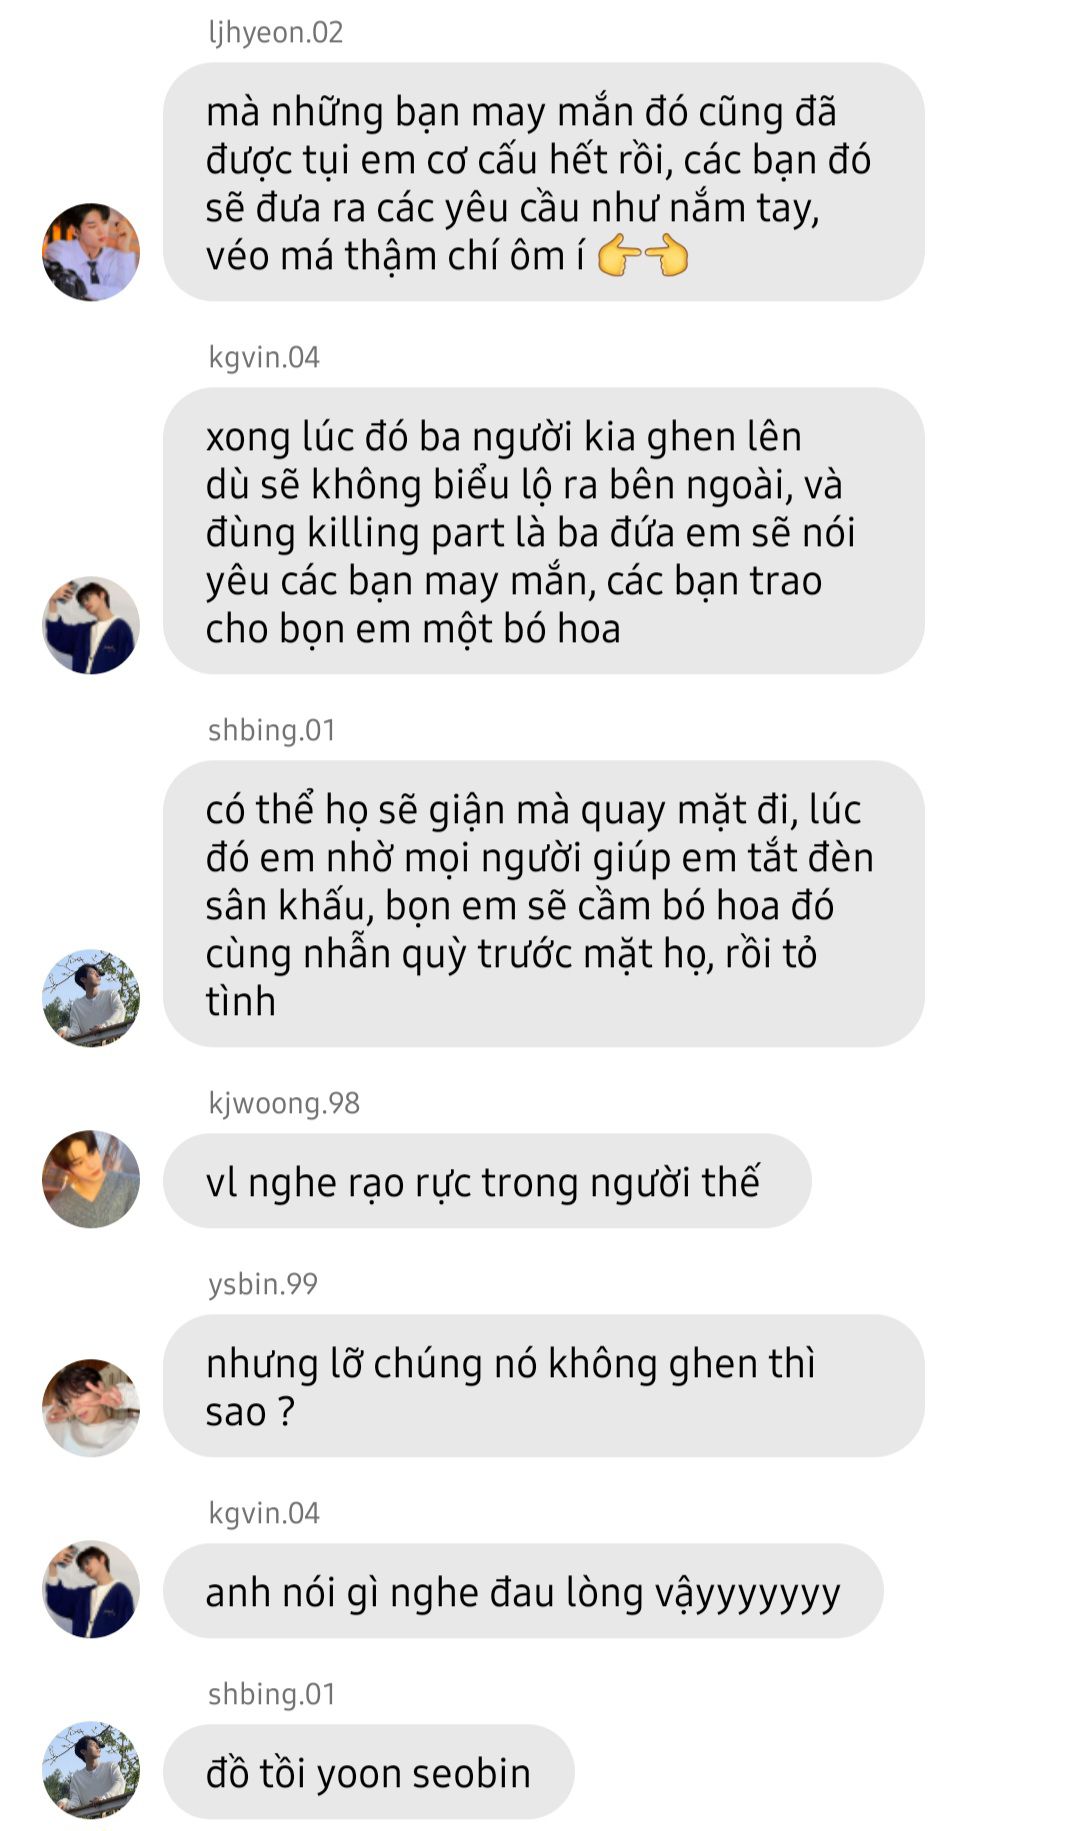Tap shbing.01's avatar beside the 'yoon seobin' message
This screenshot has height=1831, width=1080.
tap(91, 1770)
